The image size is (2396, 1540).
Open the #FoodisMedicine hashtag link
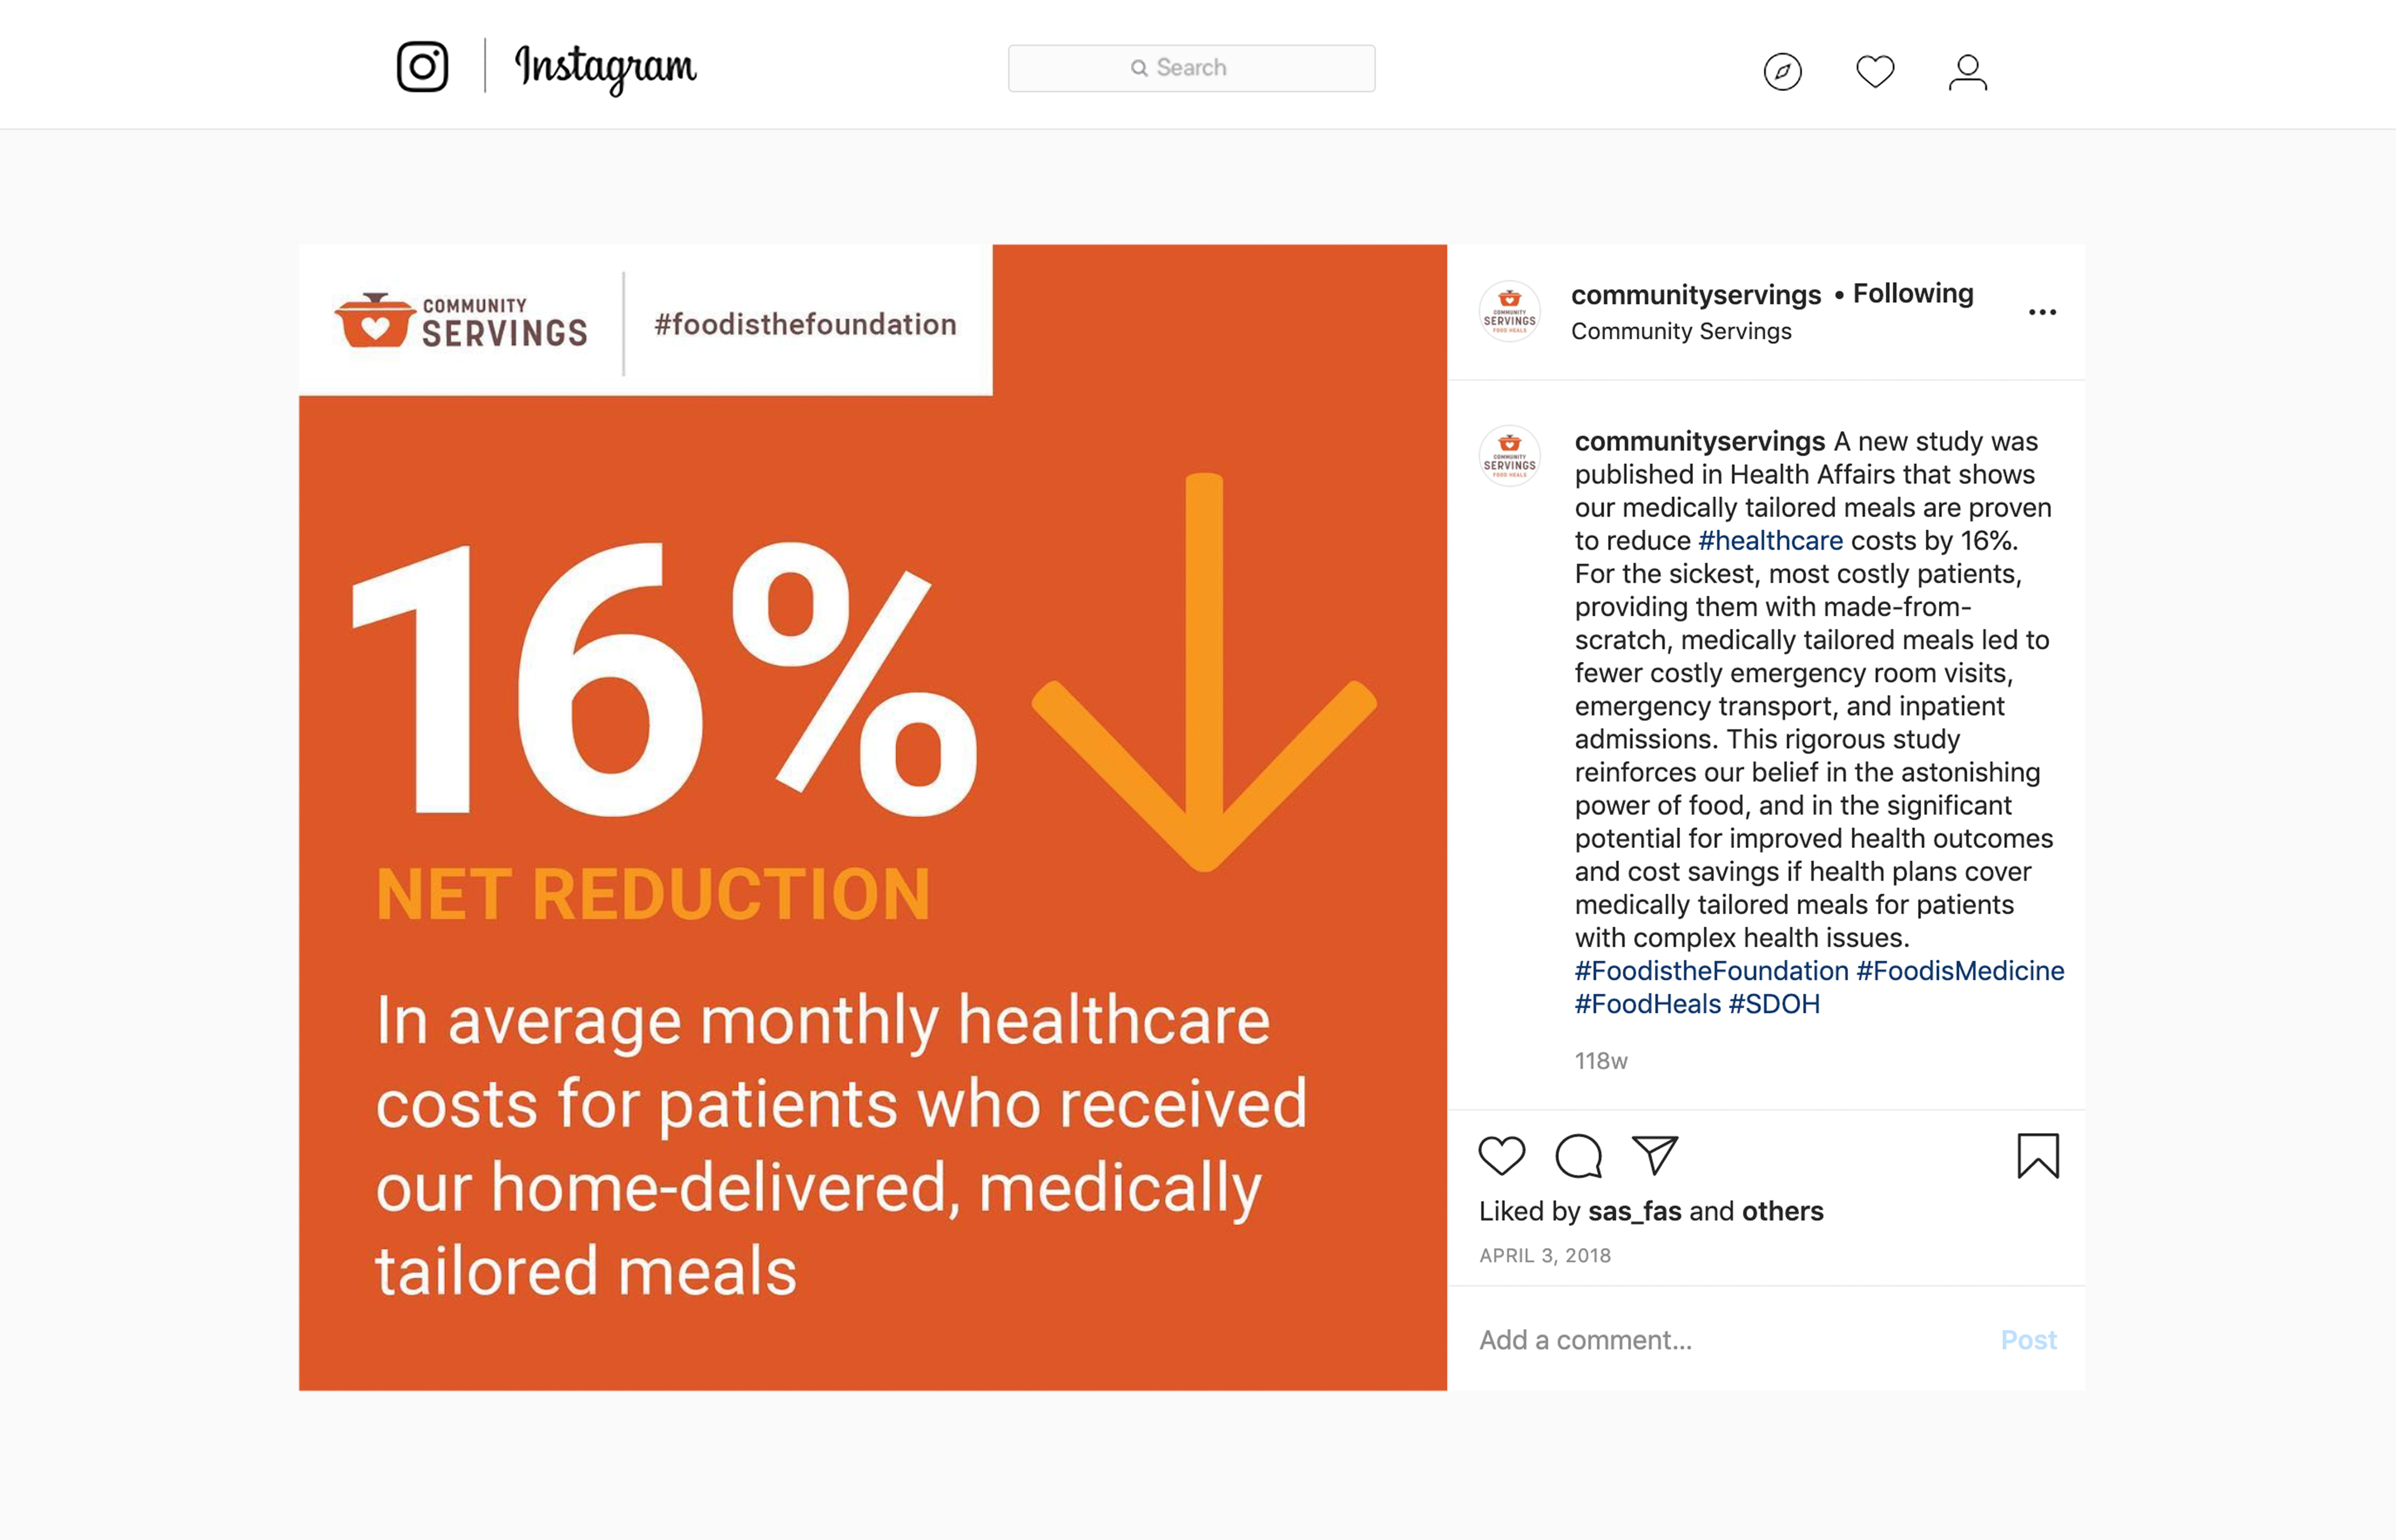(x=1960, y=971)
